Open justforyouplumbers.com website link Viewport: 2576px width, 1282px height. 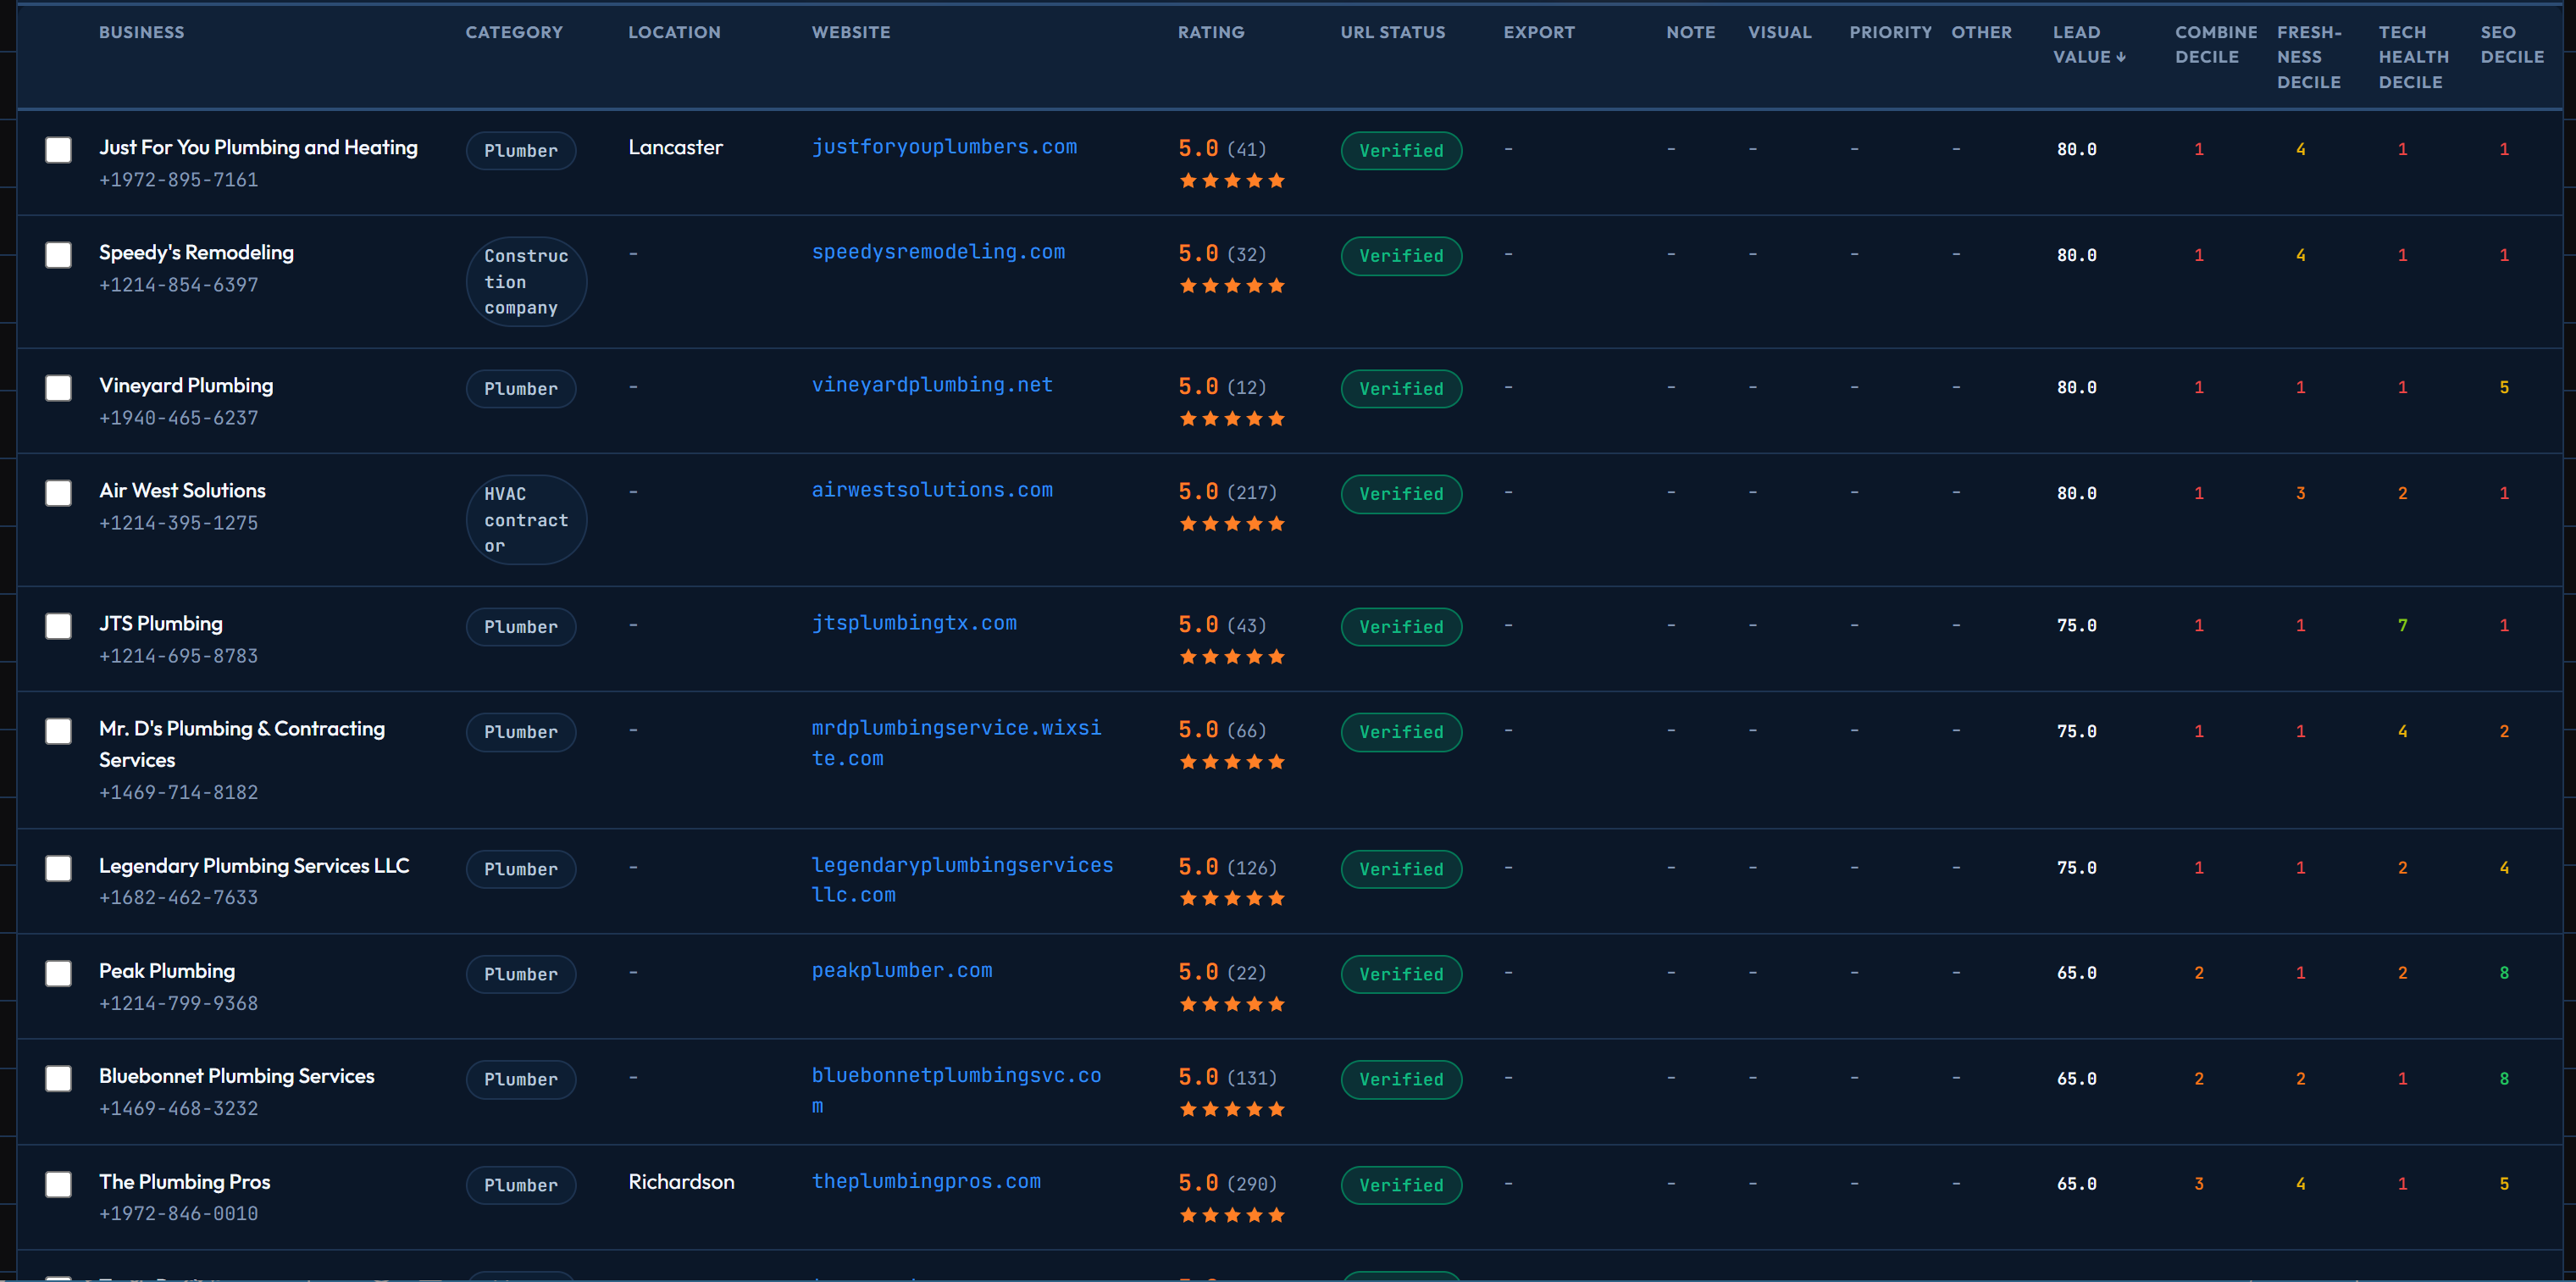point(944,147)
